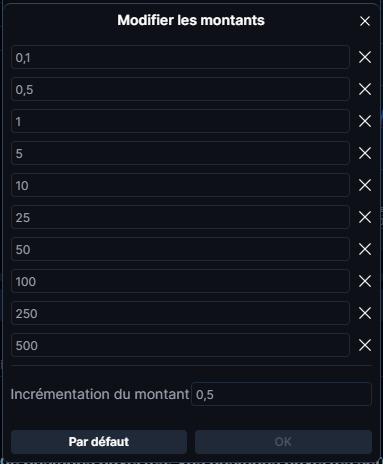Edit the 10 amount field
The image size is (383, 464).
(180, 185)
